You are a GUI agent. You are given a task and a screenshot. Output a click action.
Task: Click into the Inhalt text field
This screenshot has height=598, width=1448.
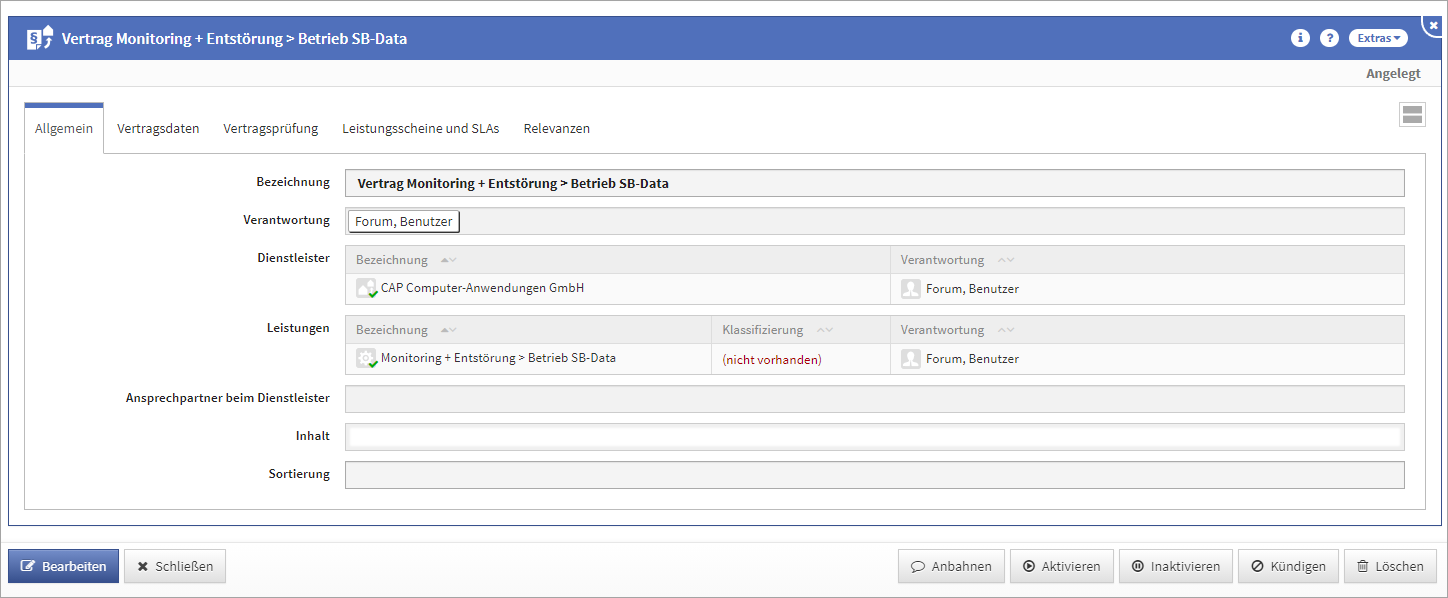pyautogui.click(x=874, y=437)
